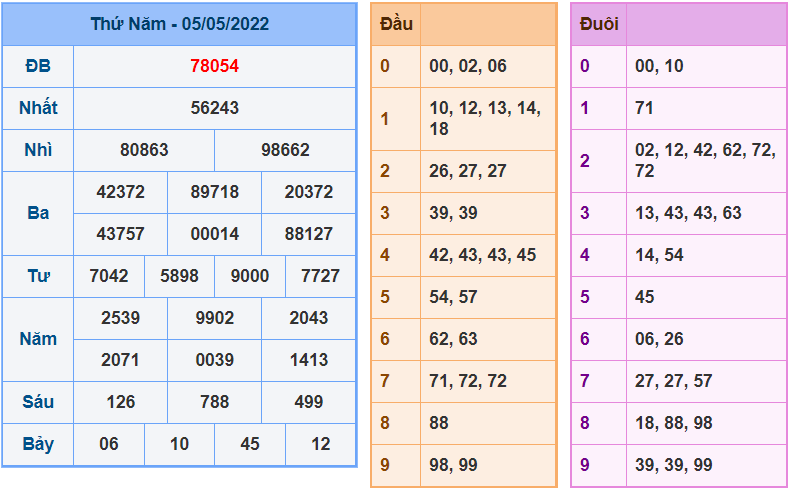Select the Sáu prize row label
The width and height of the screenshot is (790, 490).
click(38, 402)
